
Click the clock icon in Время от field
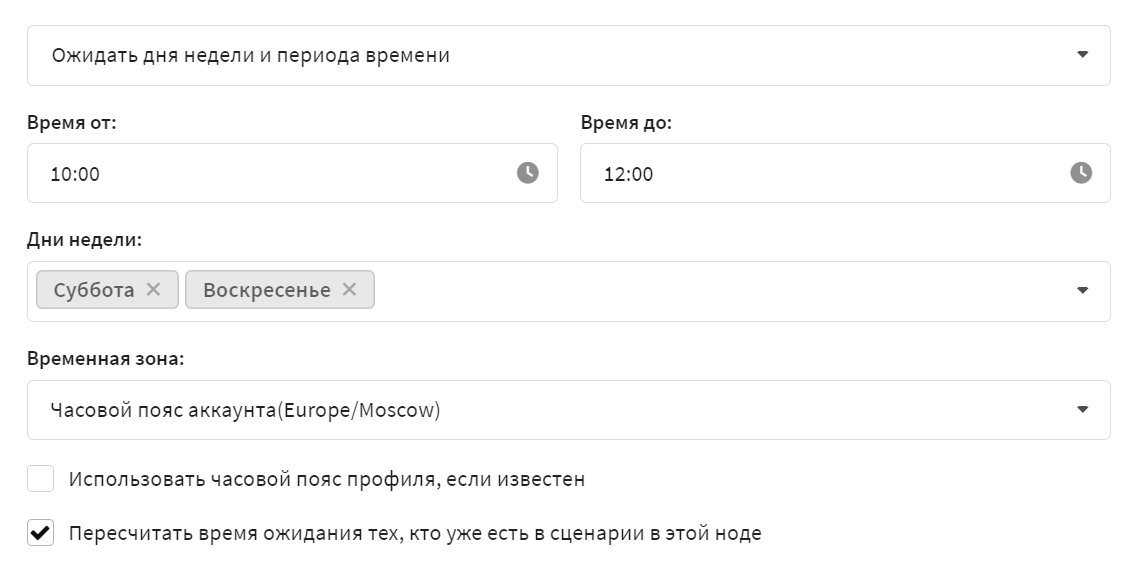pyautogui.click(x=527, y=173)
